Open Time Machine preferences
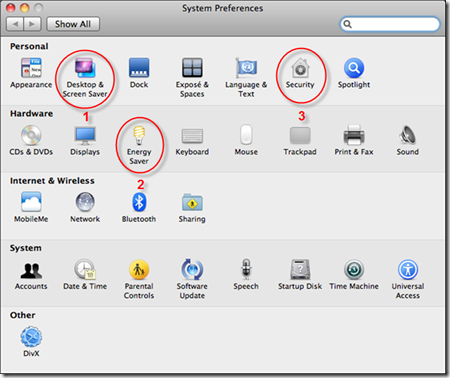The image size is (450, 378). coord(354,274)
